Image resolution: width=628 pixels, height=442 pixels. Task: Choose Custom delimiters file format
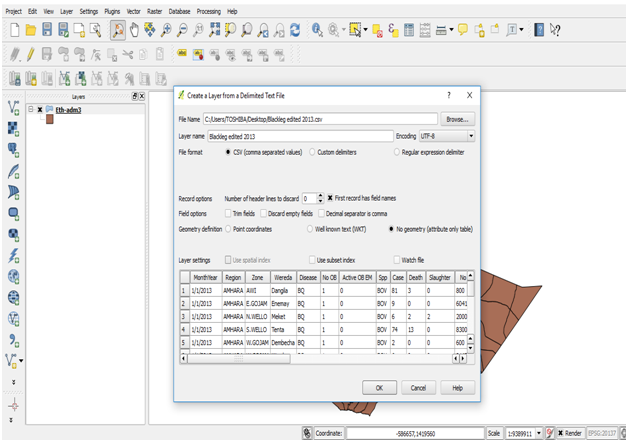point(311,152)
